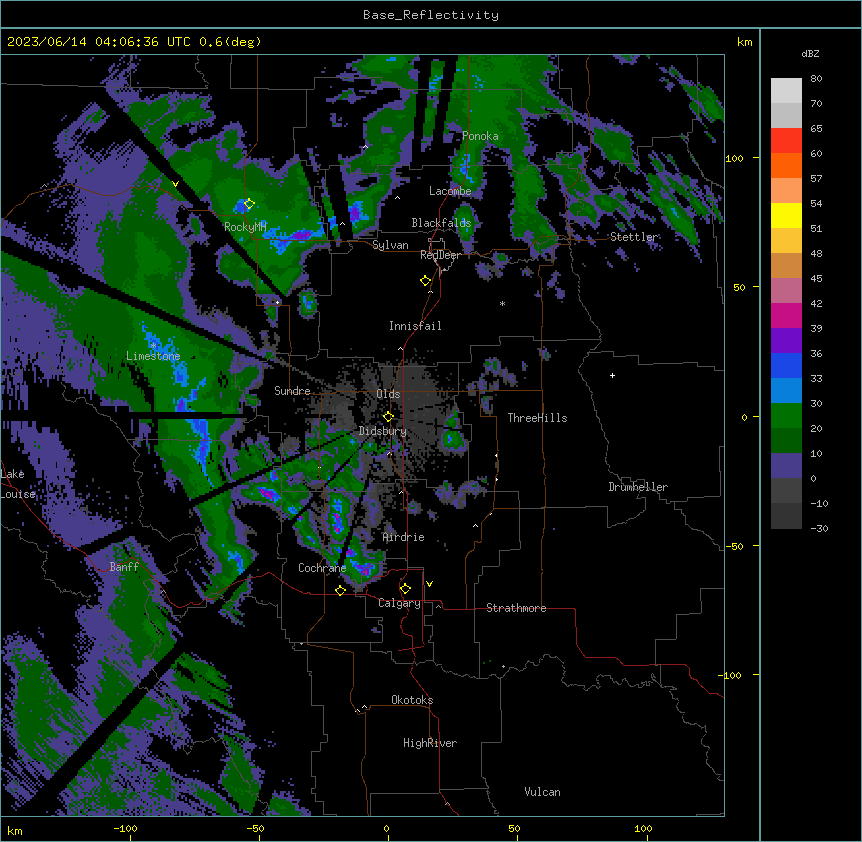The image size is (862, 842).
Task: Select the light orange 57–54 dBZ swatch
Action: [x=786, y=191]
